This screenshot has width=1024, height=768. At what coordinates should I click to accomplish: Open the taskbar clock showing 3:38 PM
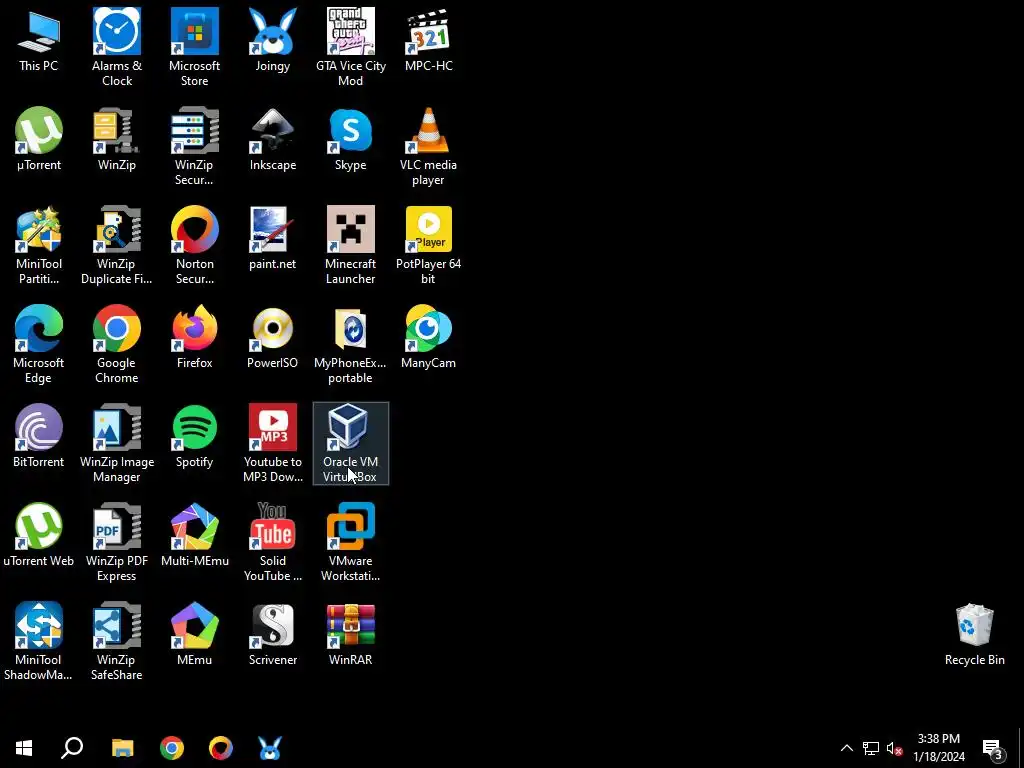pos(938,748)
